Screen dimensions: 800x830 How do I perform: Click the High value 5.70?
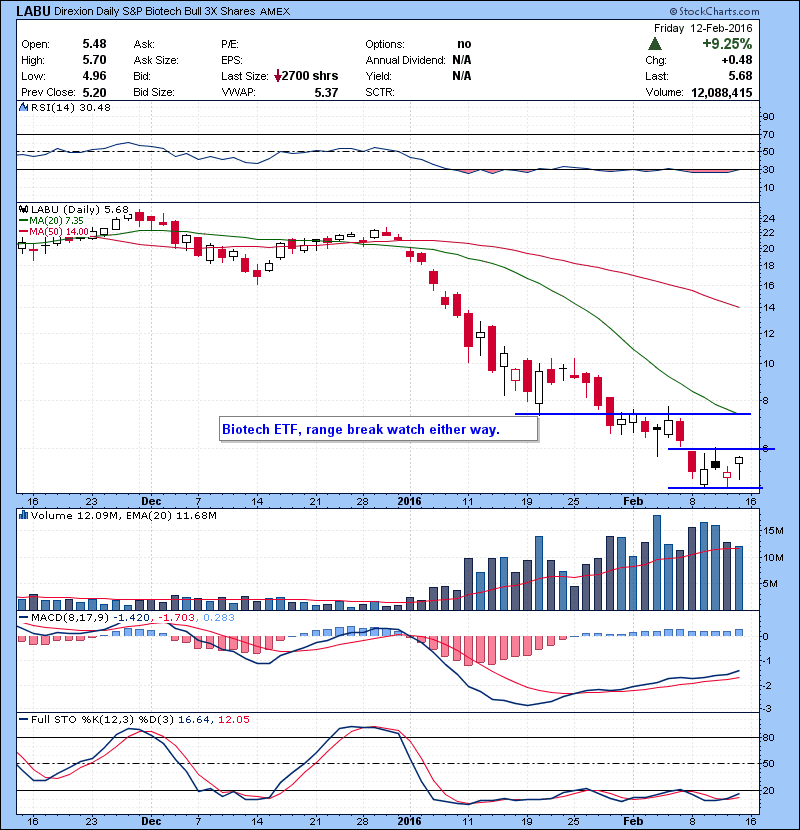click(94, 60)
